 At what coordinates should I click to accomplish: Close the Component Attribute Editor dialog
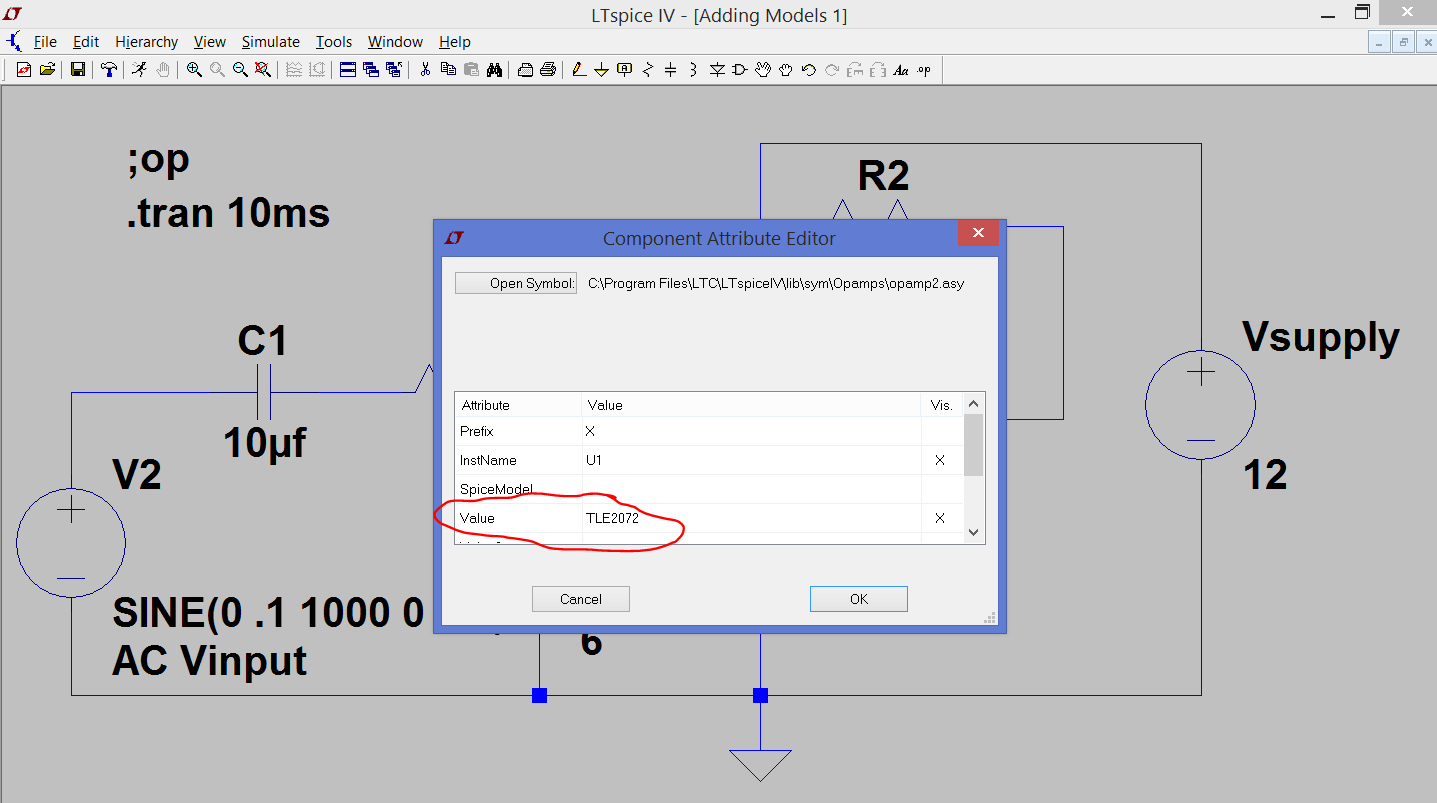coord(978,233)
